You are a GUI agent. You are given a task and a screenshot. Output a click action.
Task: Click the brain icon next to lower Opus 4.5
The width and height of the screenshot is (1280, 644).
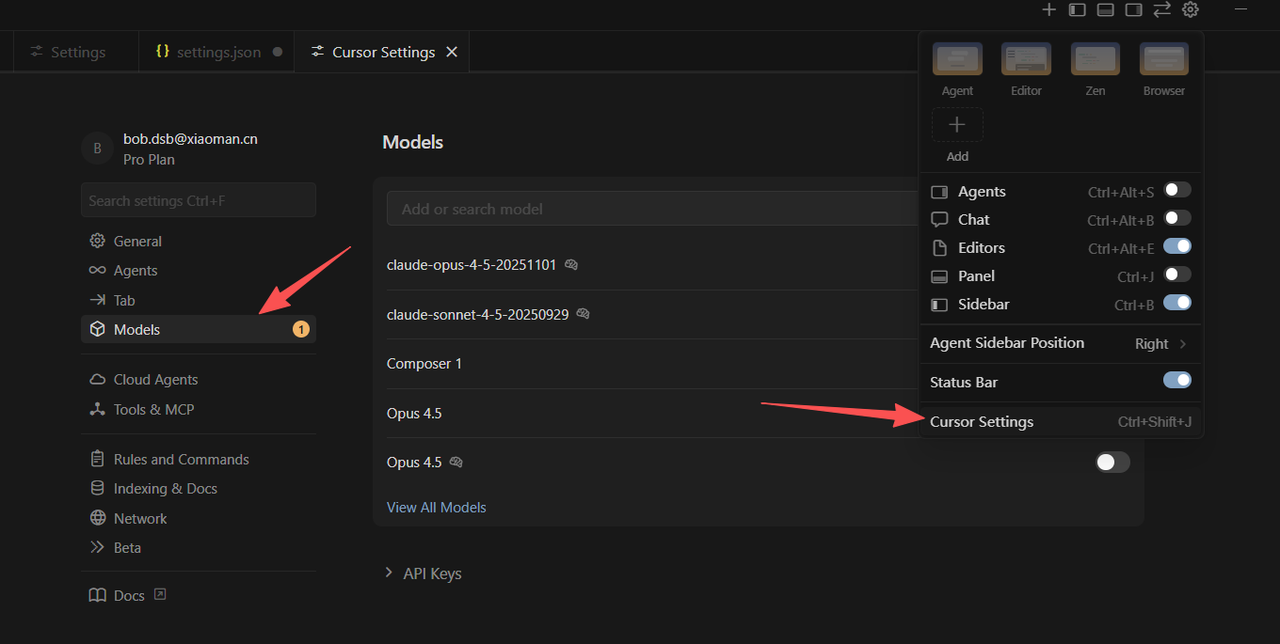click(x=456, y=462)
